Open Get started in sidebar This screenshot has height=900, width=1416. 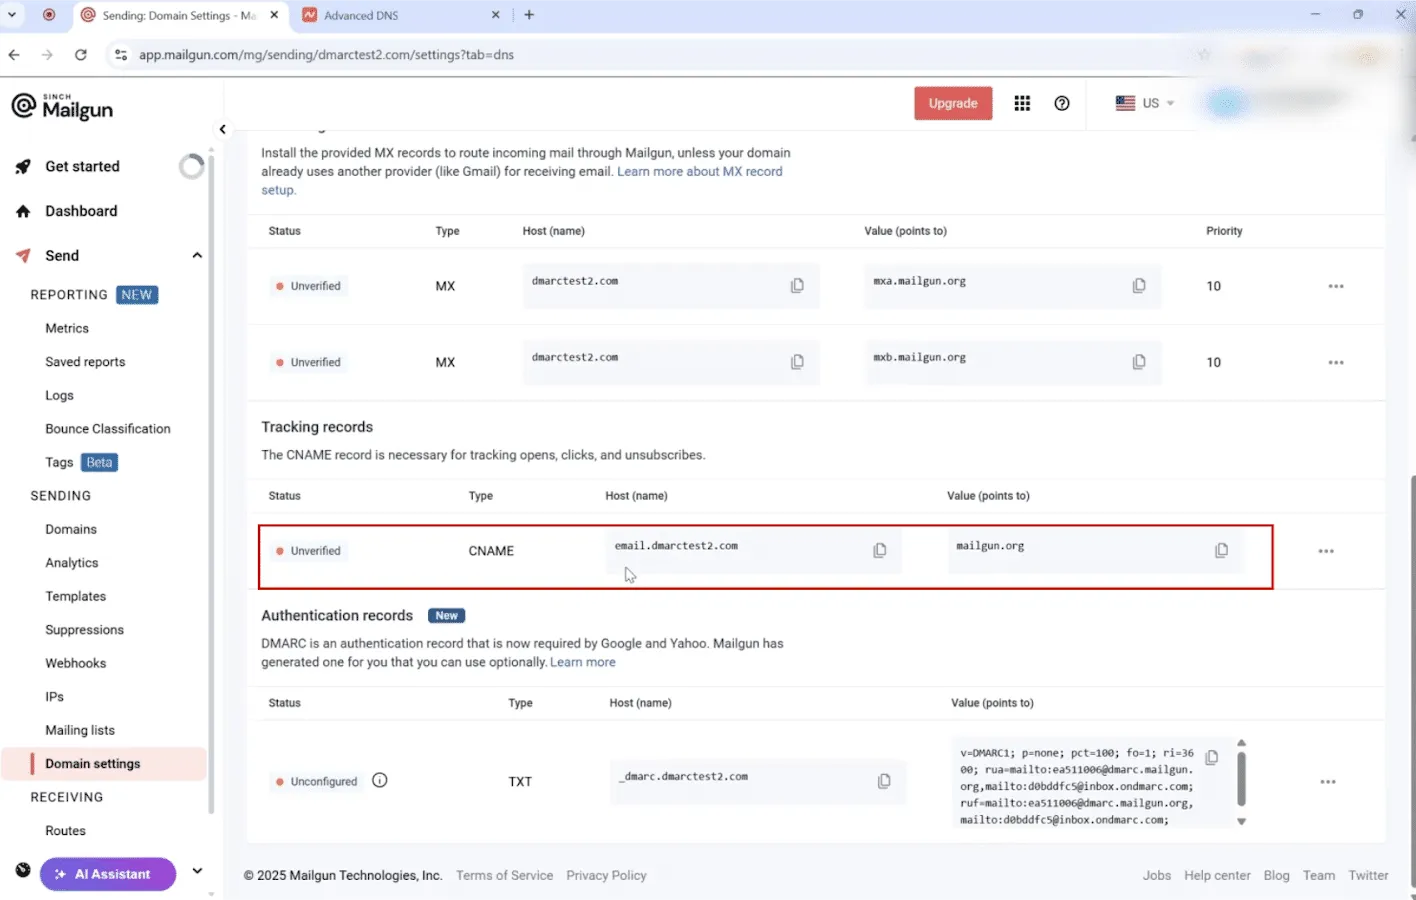[82, 167]
